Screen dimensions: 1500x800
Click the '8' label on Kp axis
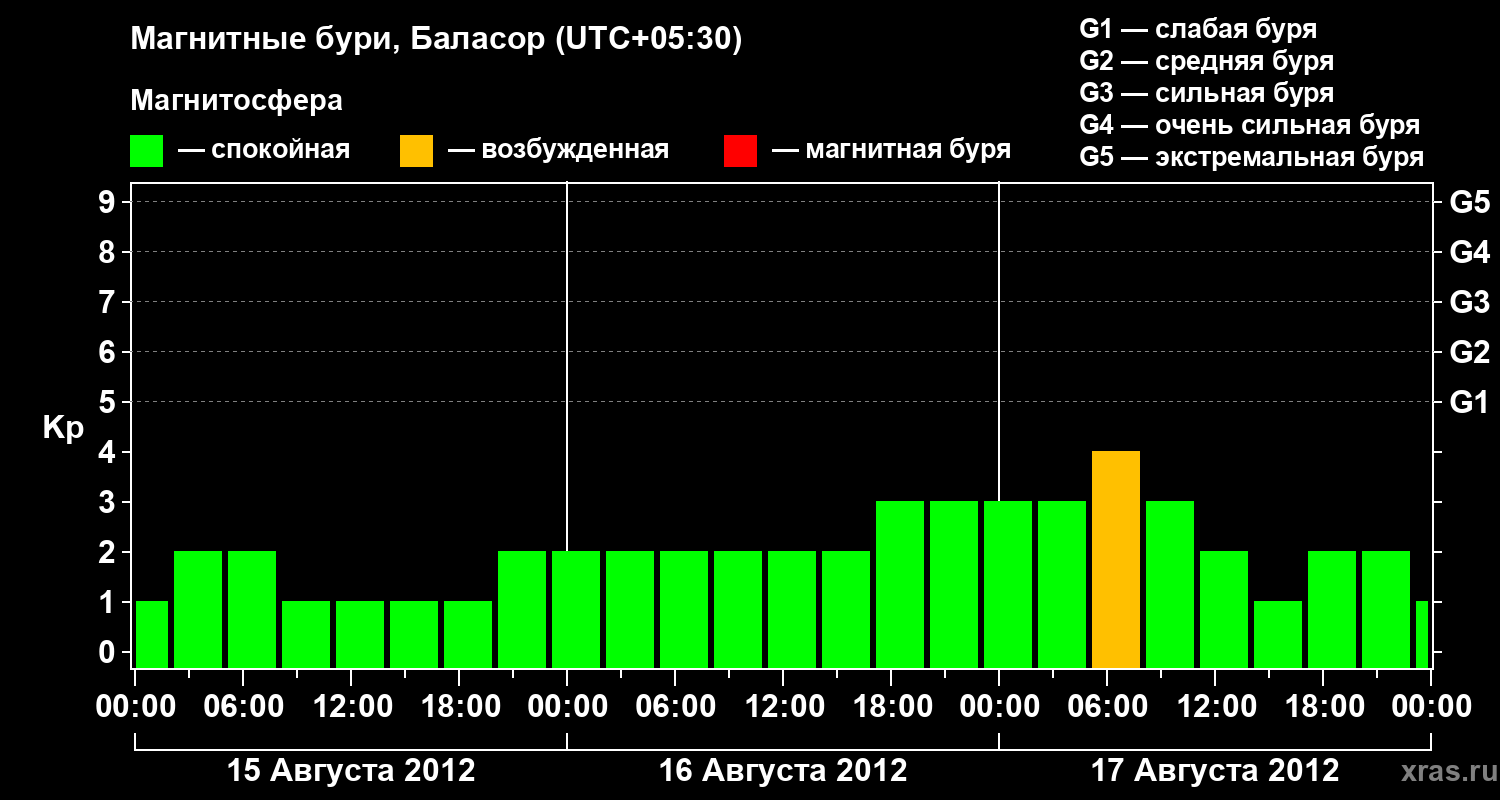(x=109, y=252)
